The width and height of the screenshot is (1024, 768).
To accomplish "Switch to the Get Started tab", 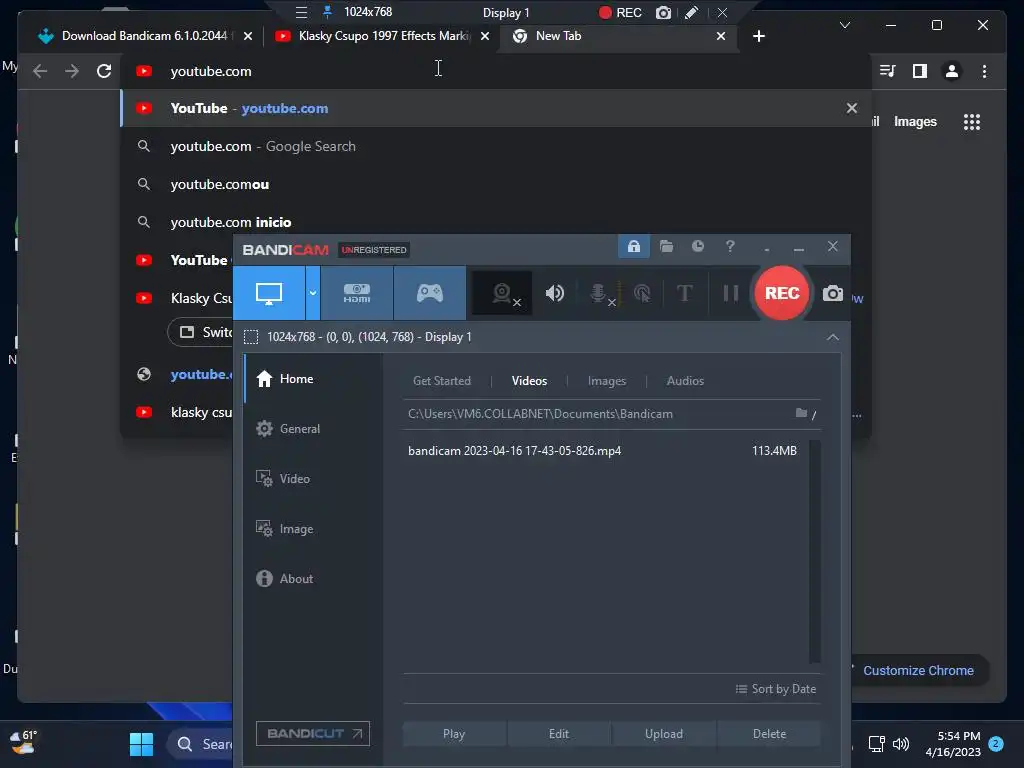I will [441, 381].
